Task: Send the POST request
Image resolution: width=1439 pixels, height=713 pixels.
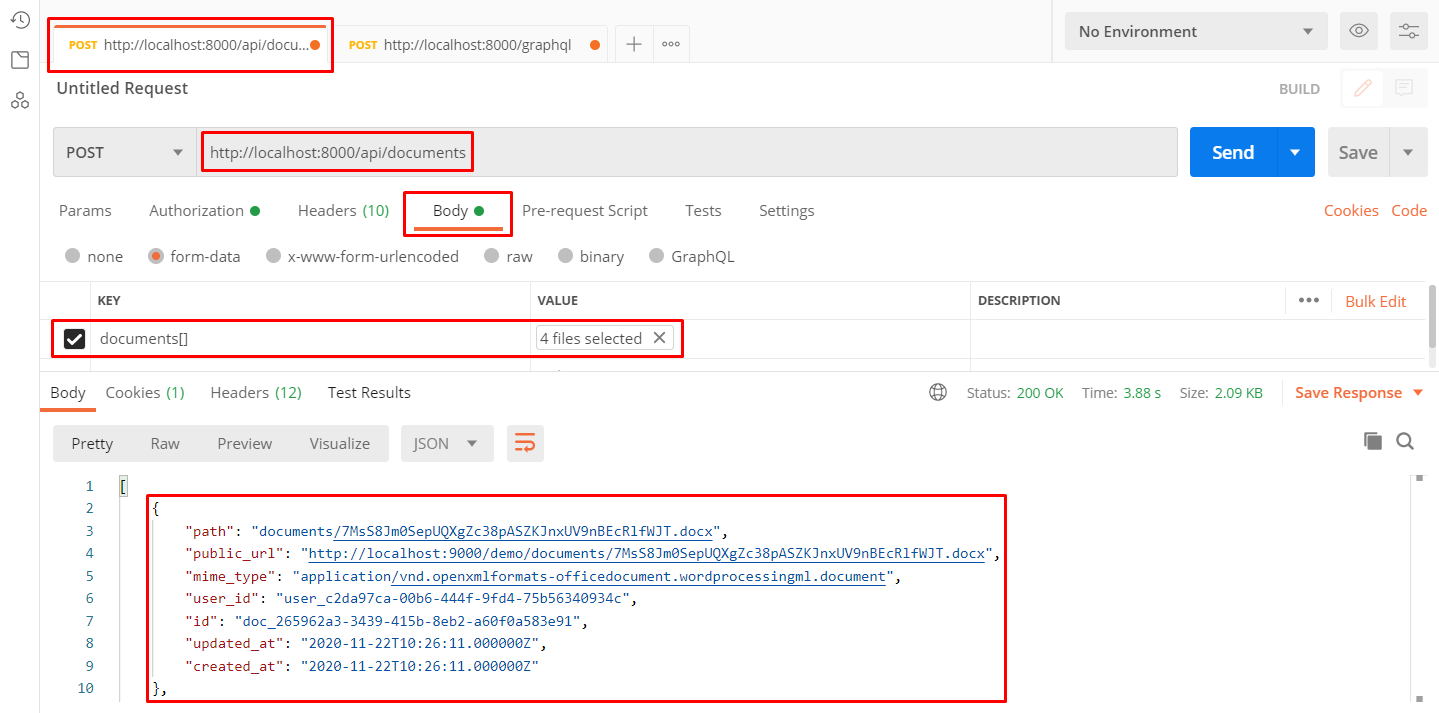Action: 1233,152
